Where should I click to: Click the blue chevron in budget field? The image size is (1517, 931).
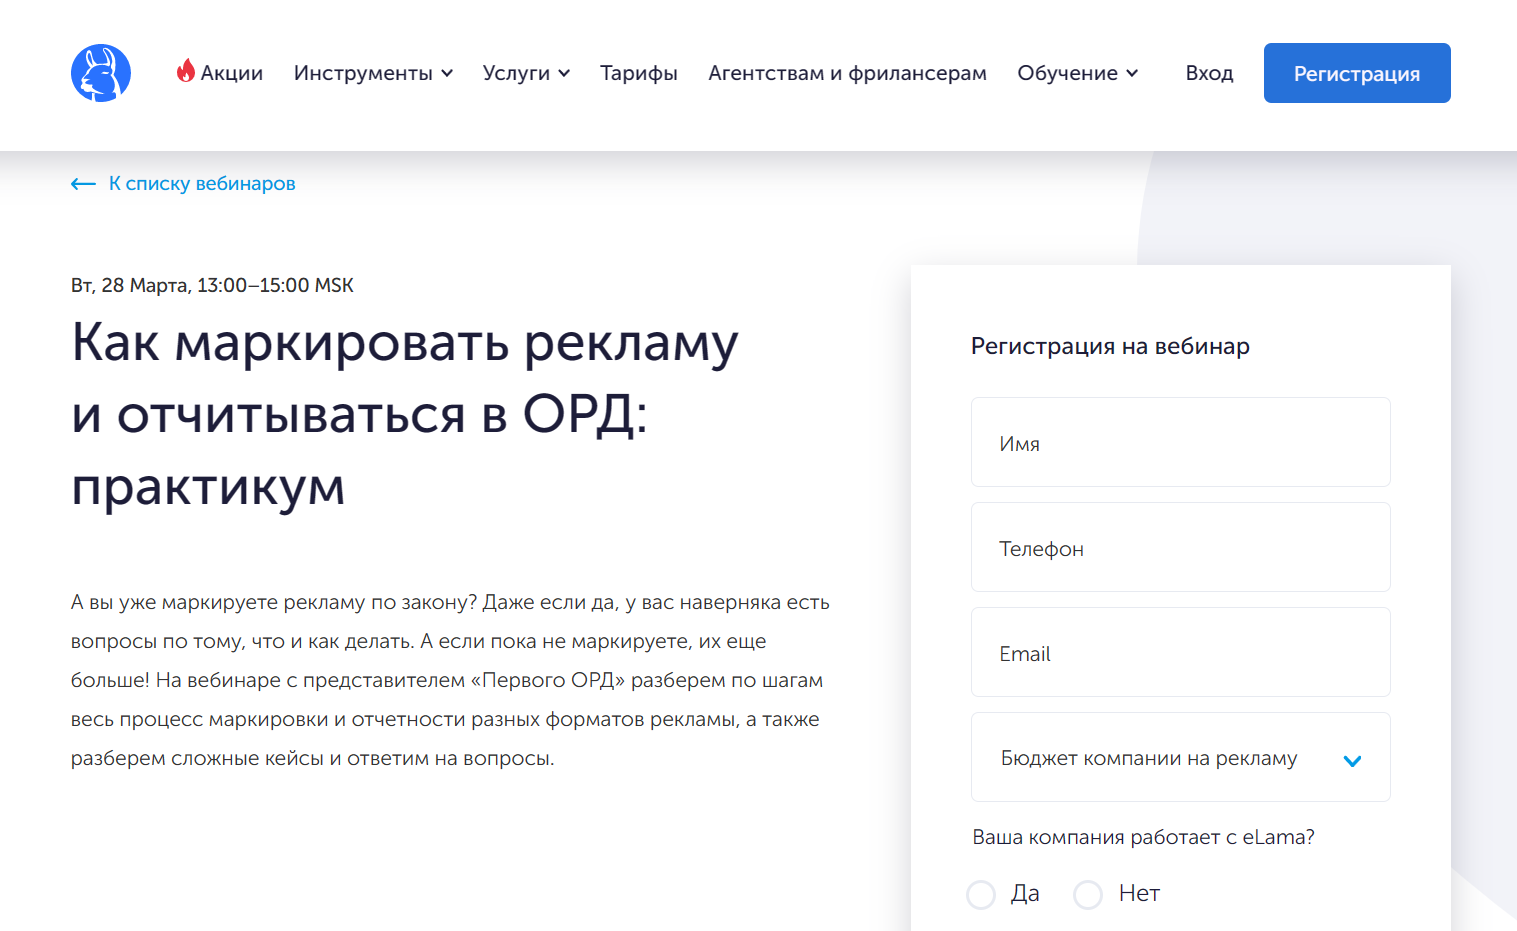1352,761
